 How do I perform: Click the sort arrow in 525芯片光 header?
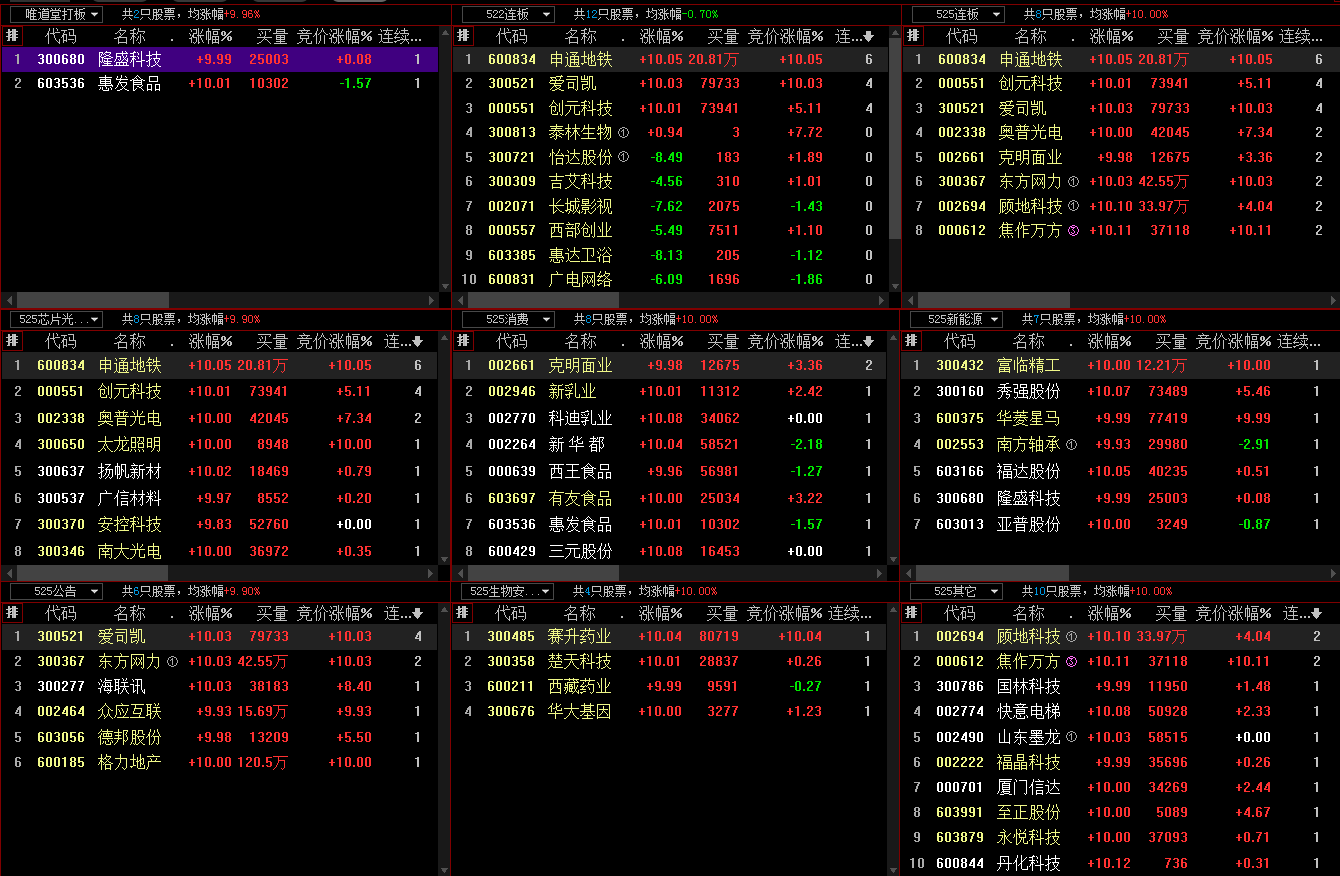pos(418,342)
